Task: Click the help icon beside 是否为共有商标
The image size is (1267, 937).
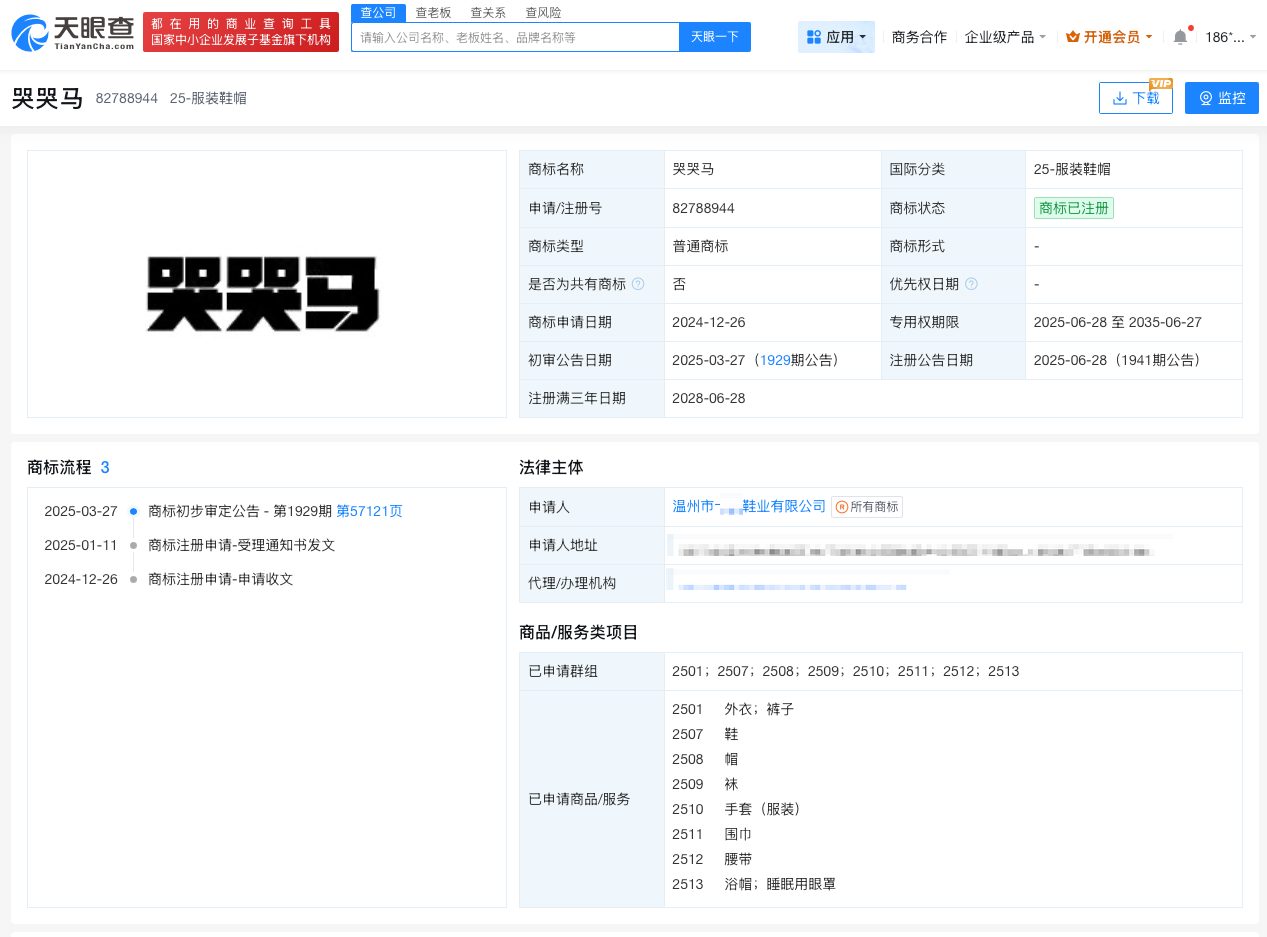Action: point(637,284)
